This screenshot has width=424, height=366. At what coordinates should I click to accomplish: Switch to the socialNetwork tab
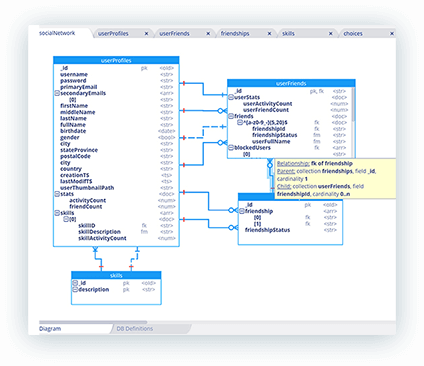click(x=57, y=33)
